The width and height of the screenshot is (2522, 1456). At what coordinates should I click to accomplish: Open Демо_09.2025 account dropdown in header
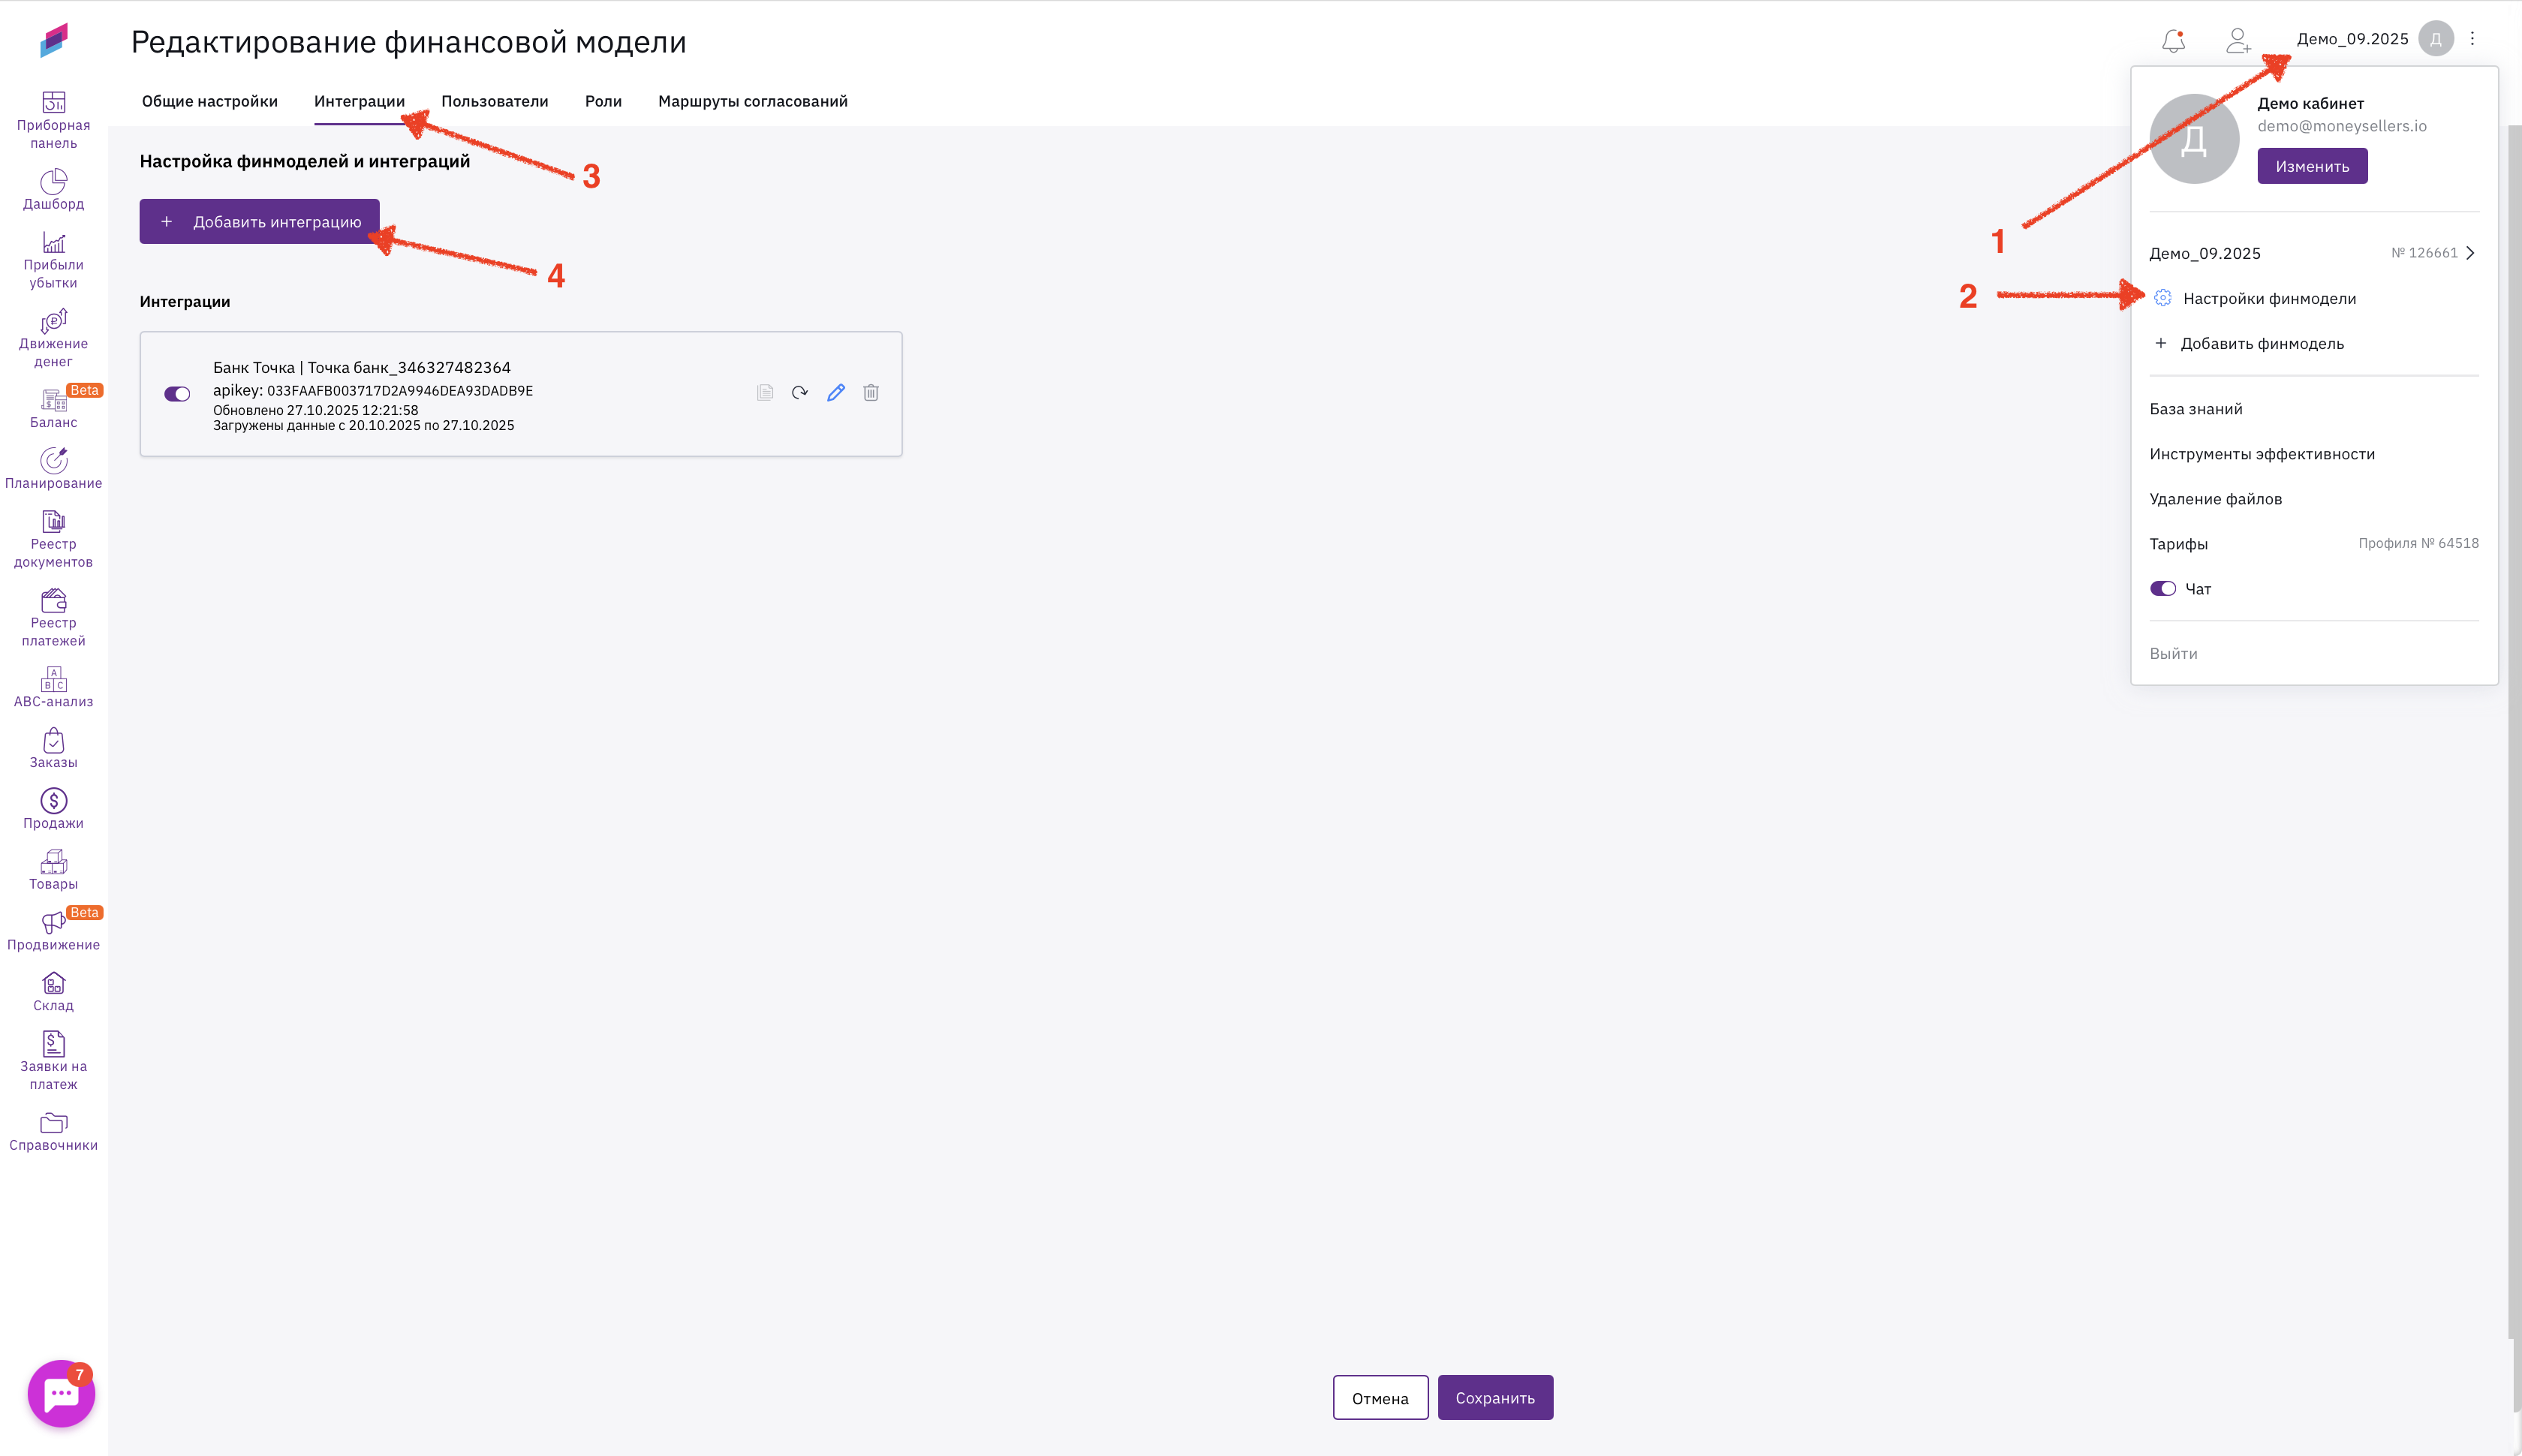[x=2352, y=39]
